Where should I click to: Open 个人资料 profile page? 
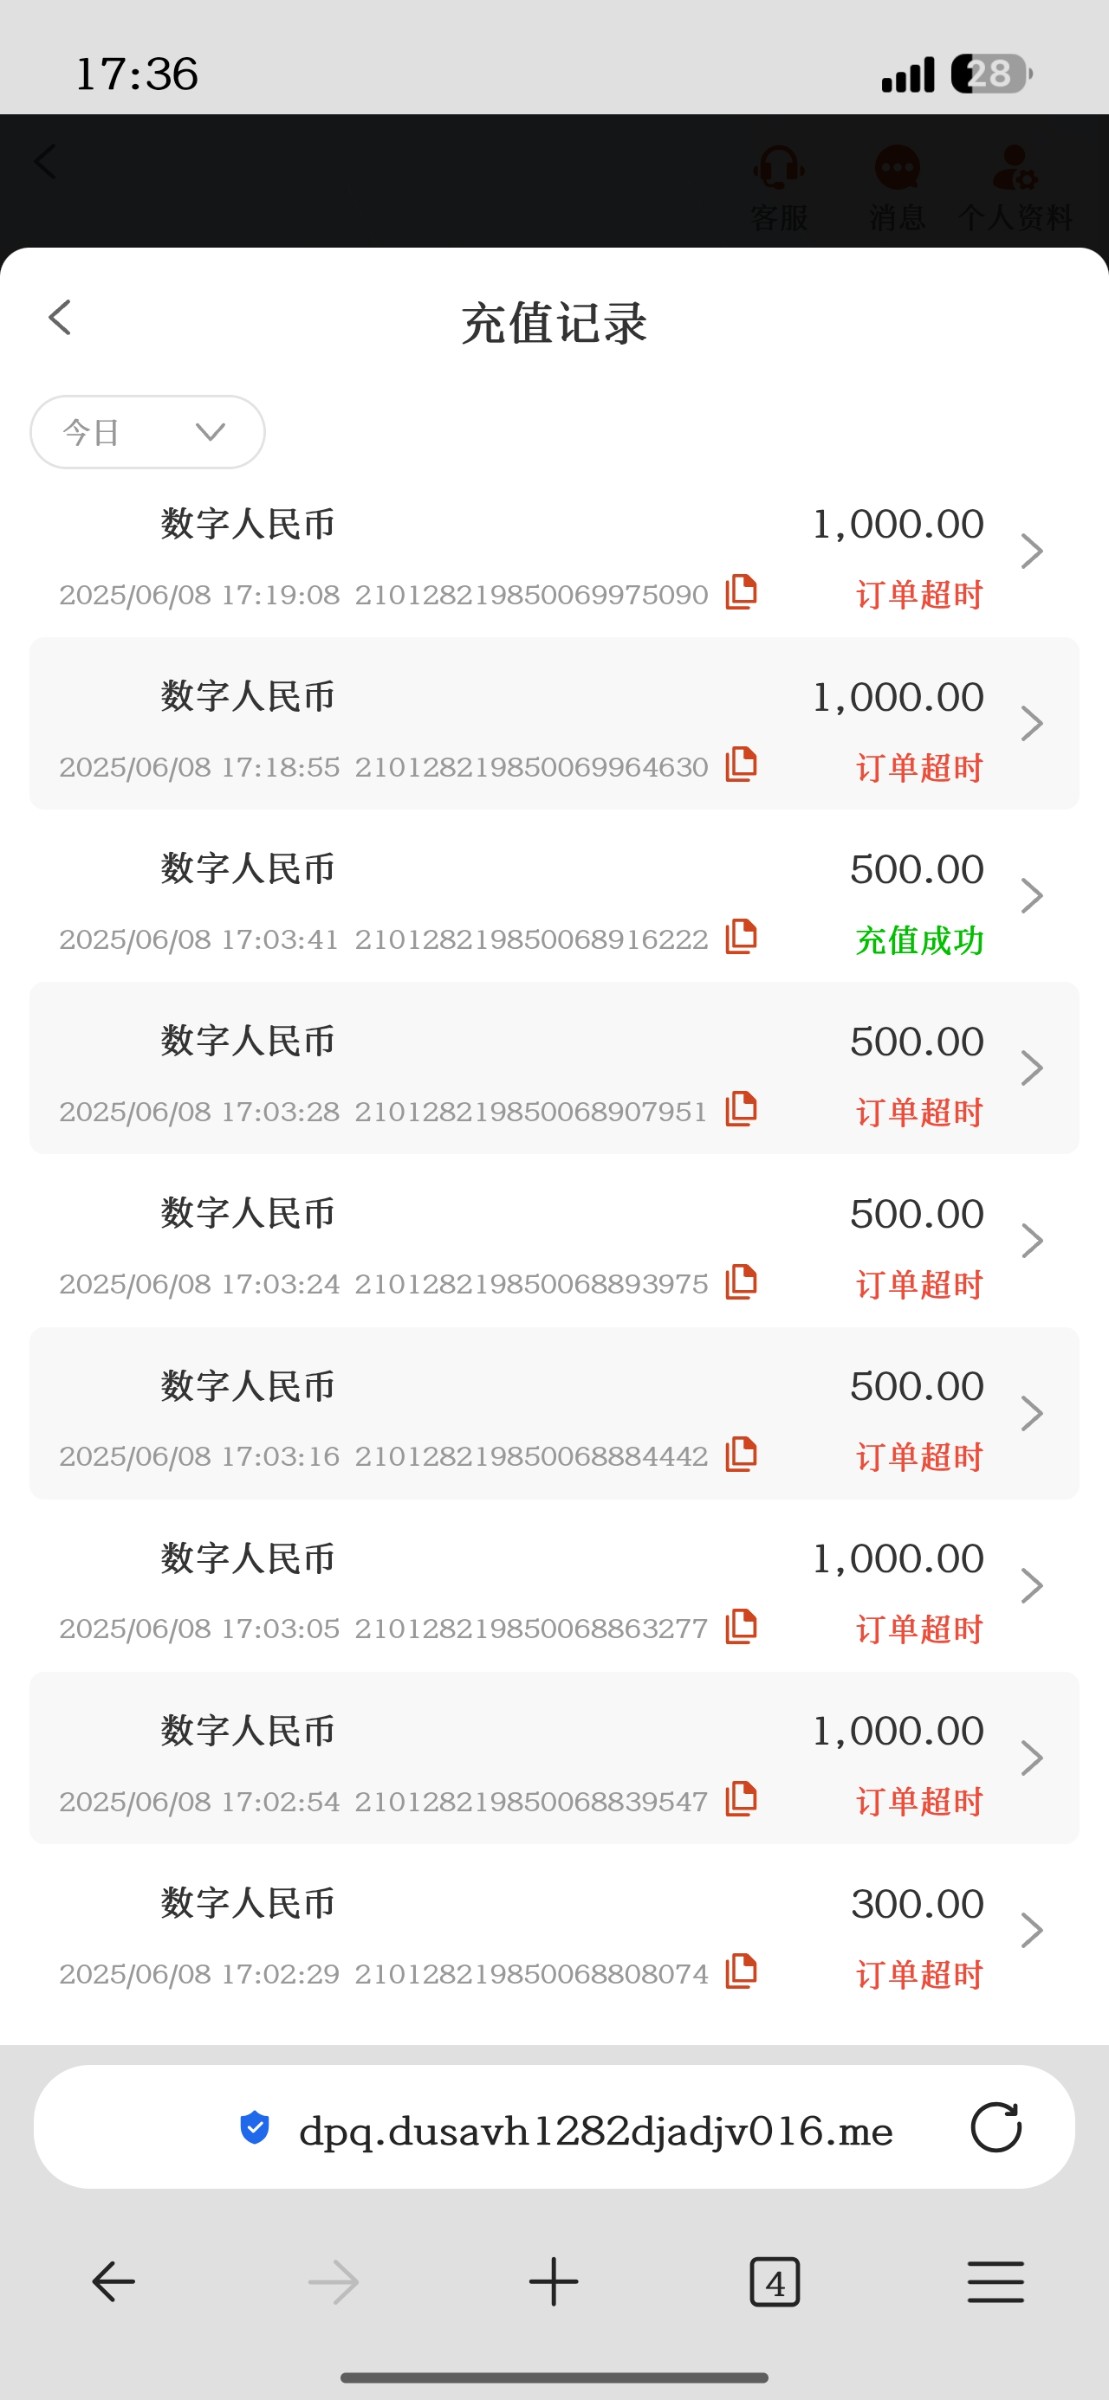[1015, 187]
